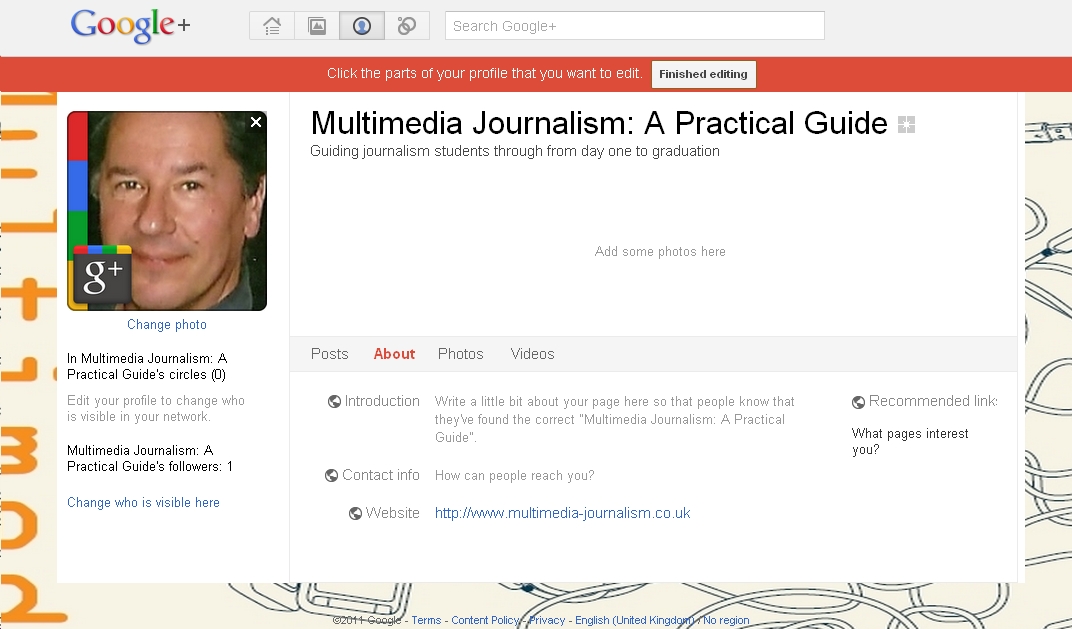
Task: Edit the page title Multimedia Journalism
Action: (599, 124)
